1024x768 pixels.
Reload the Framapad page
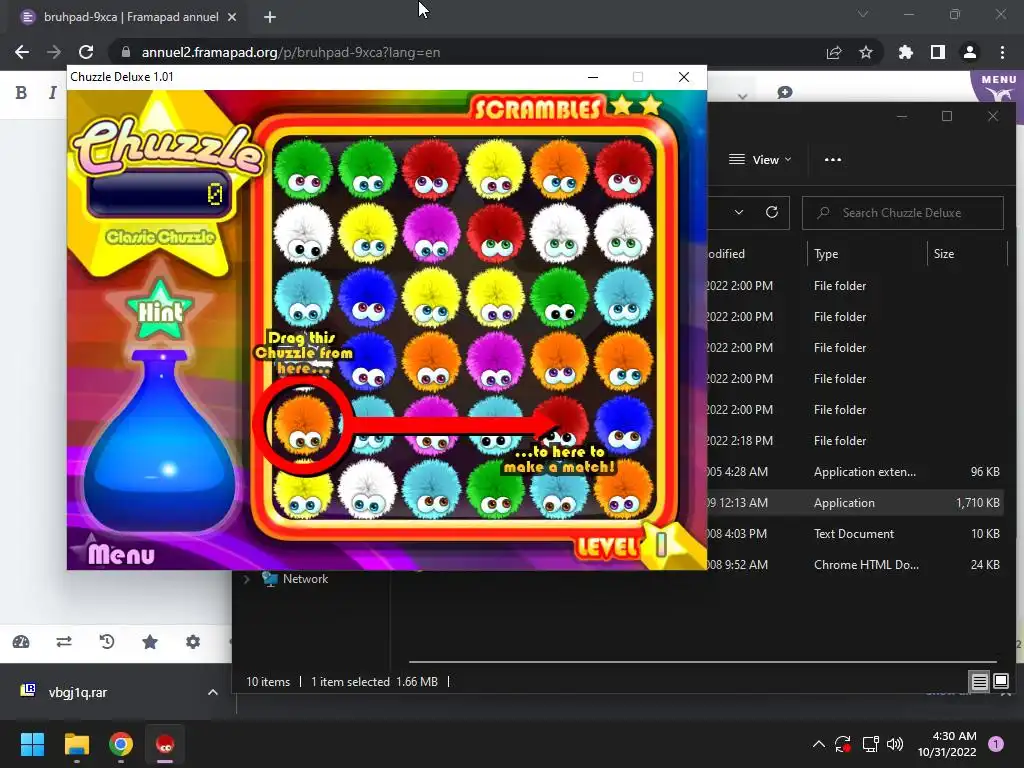click(86, 52)
